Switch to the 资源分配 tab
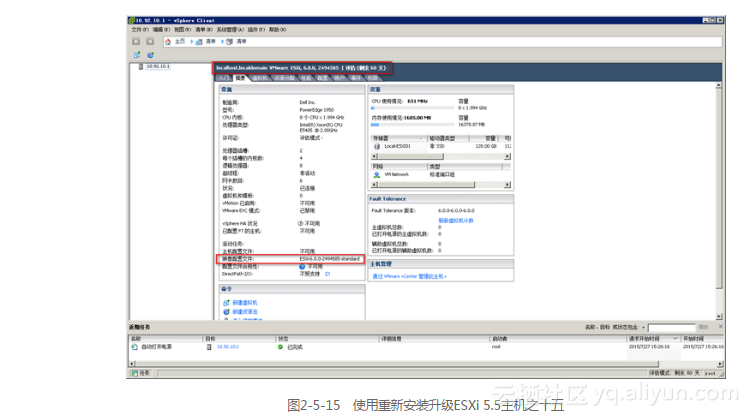The height and width of the screenshot is (416, 750). point(285,78)
